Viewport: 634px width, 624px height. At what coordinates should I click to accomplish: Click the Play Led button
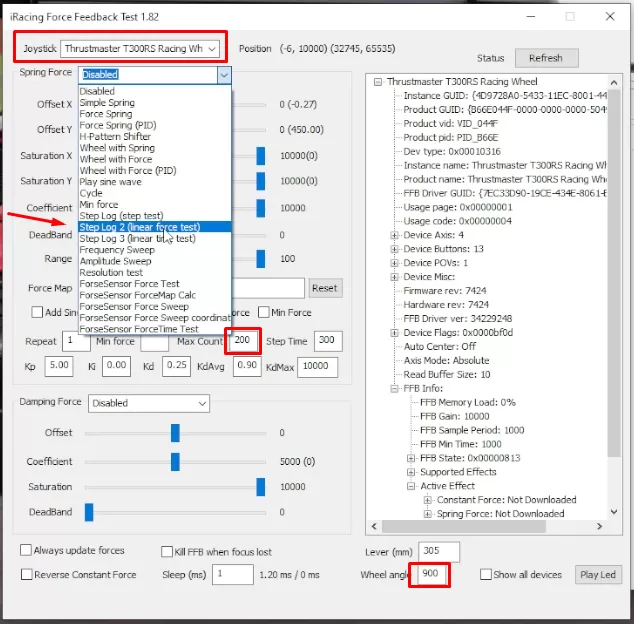click(x=598, y=575)
